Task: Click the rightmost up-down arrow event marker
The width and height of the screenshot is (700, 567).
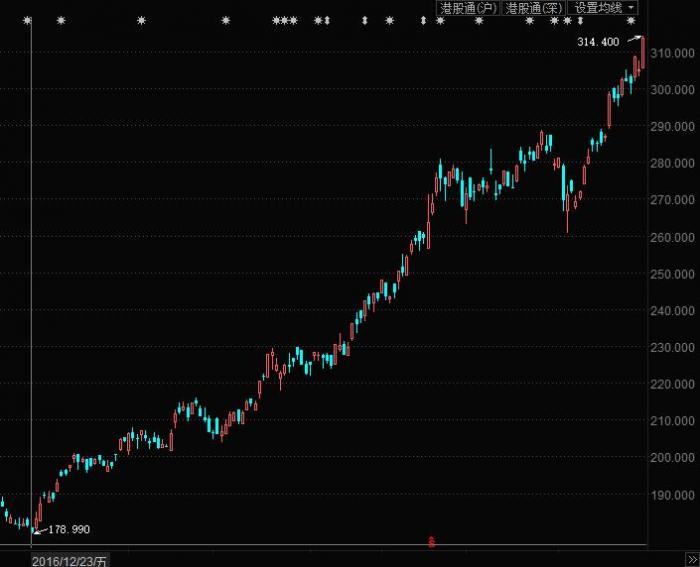Action: click(580, 21)
